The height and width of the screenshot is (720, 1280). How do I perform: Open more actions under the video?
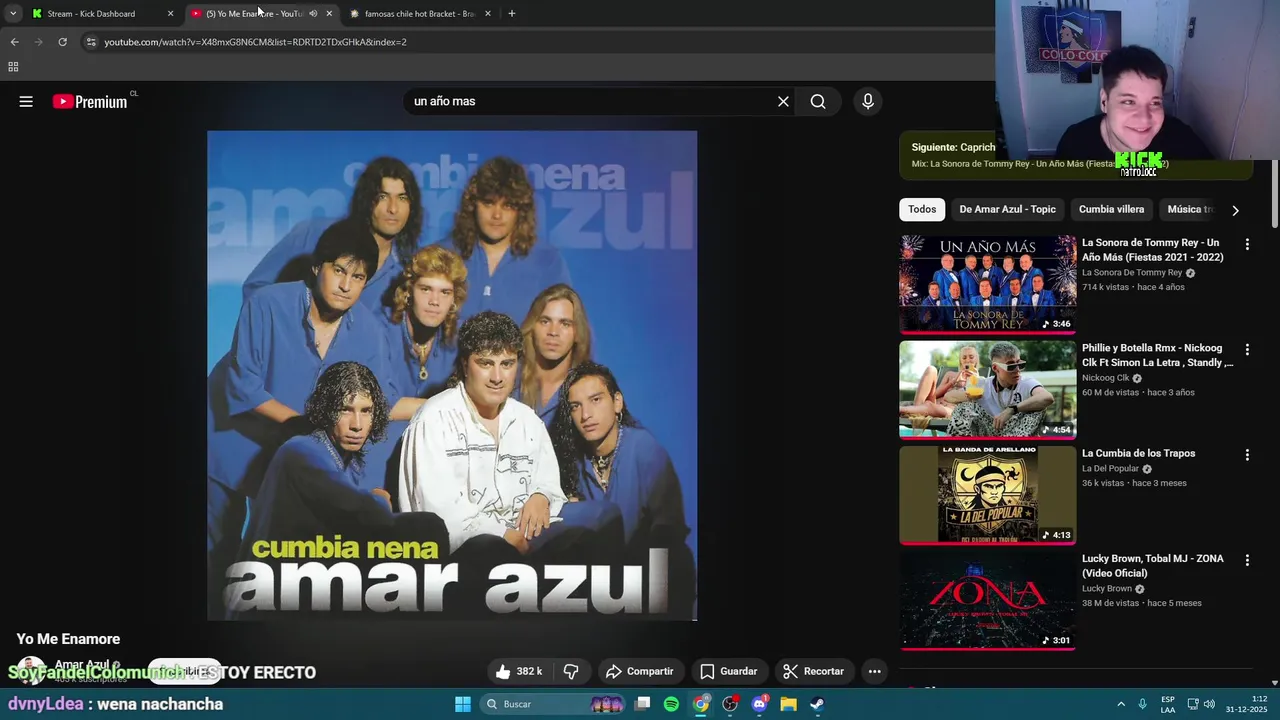click(x=874, y=671)
